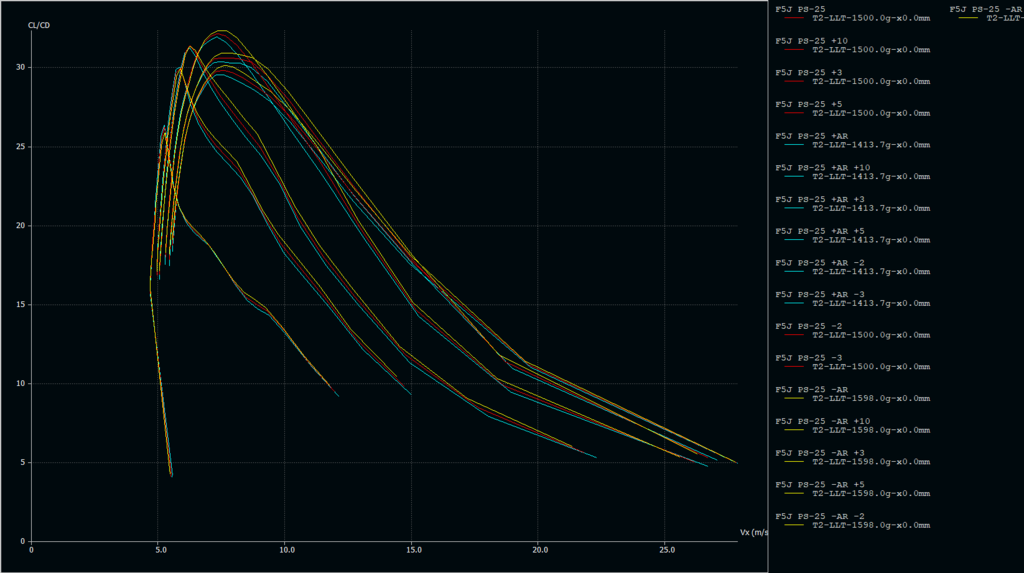Click the 'F5J PS-25 +10' legend title

(x=811, y=40)
